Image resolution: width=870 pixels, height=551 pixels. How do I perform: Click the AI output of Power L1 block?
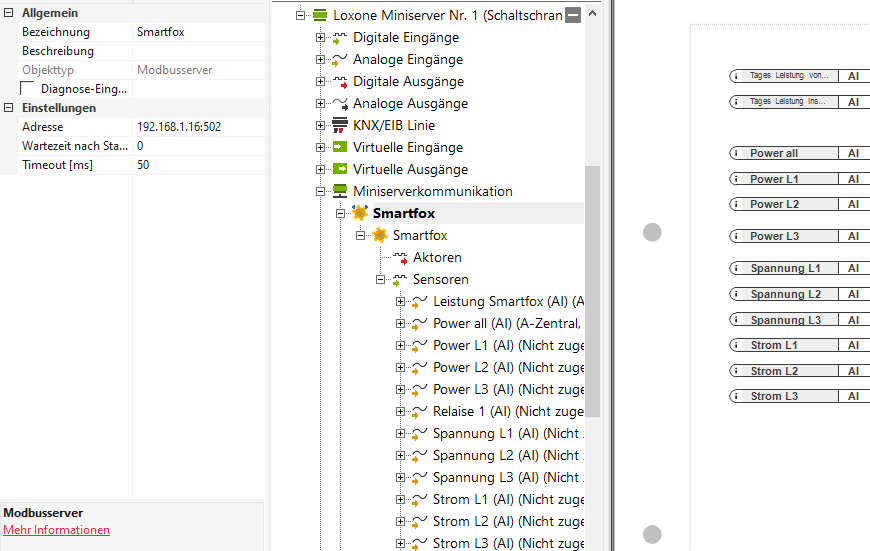point(854,179)
